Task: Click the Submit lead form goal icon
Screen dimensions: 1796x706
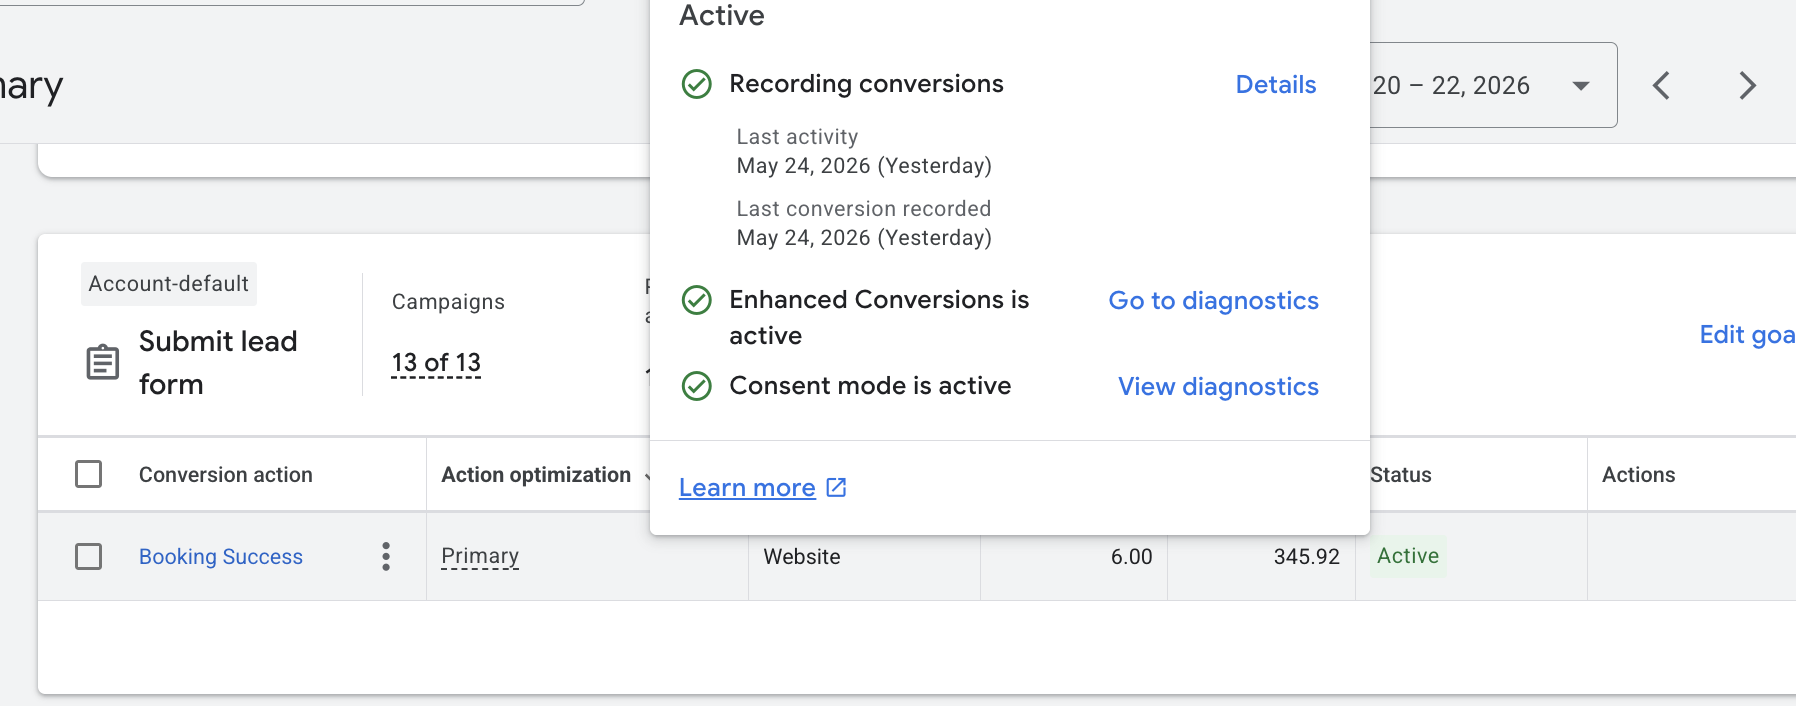Action: (102, 362)
